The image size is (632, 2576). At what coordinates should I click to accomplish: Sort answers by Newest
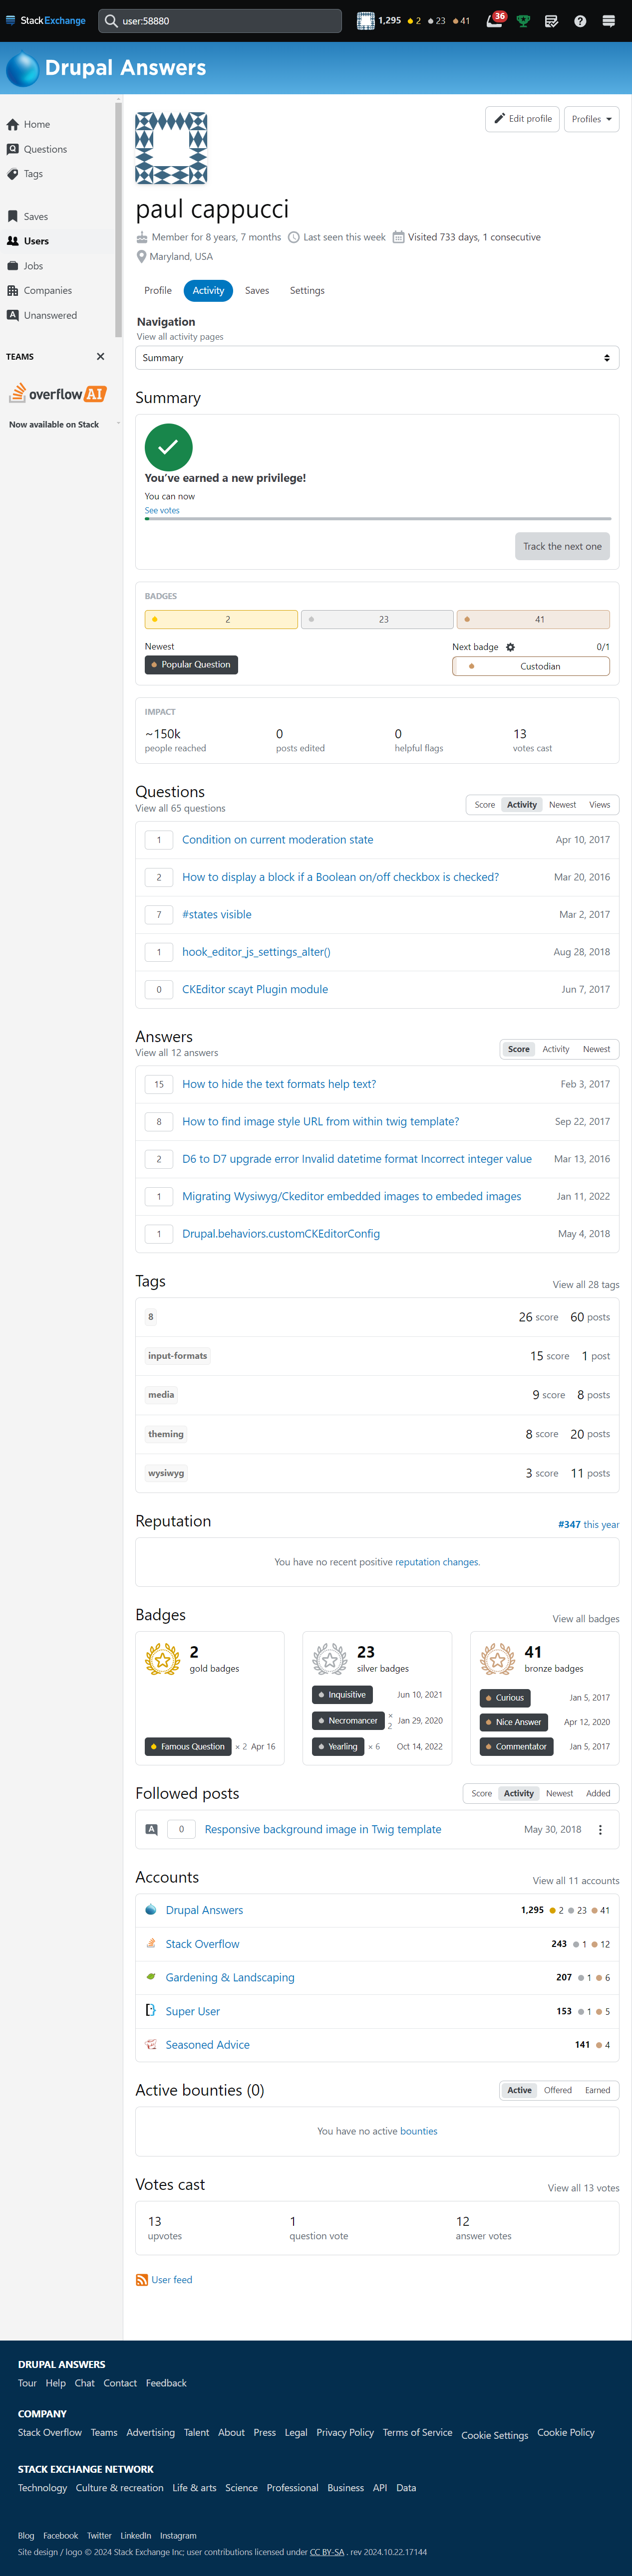(596, 1049)
